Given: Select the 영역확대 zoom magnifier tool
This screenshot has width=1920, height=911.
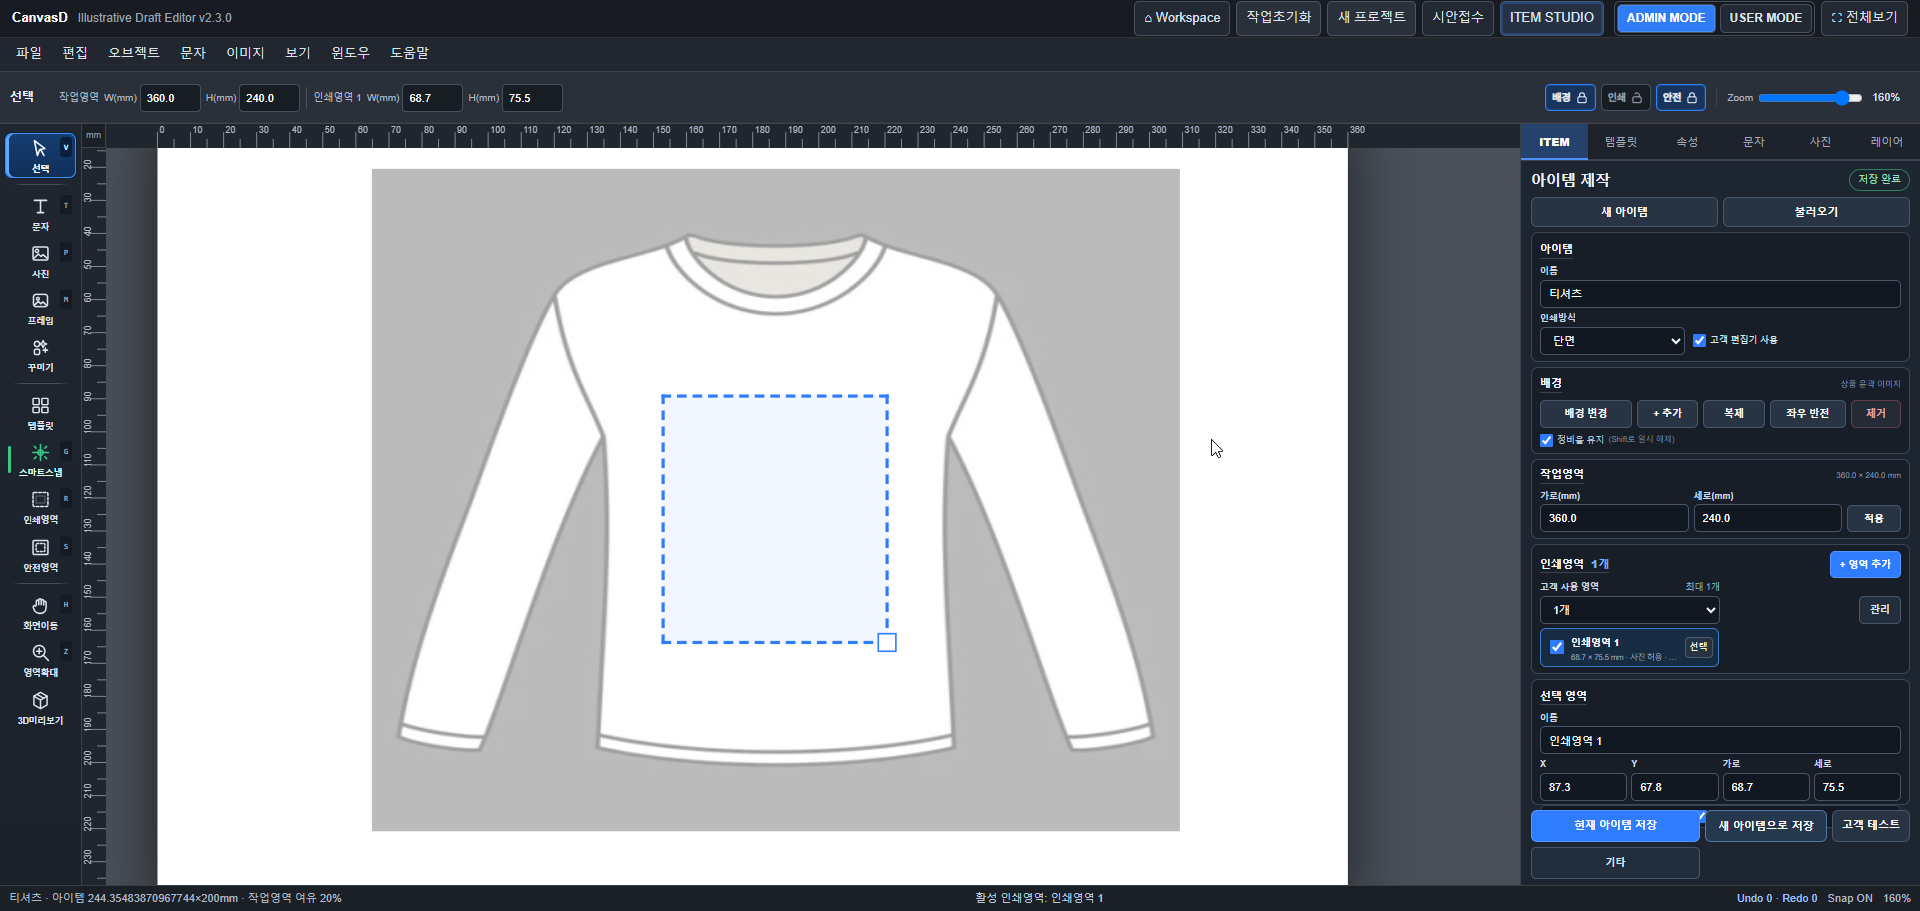Looking at the screenshot, I should [40, 660].
